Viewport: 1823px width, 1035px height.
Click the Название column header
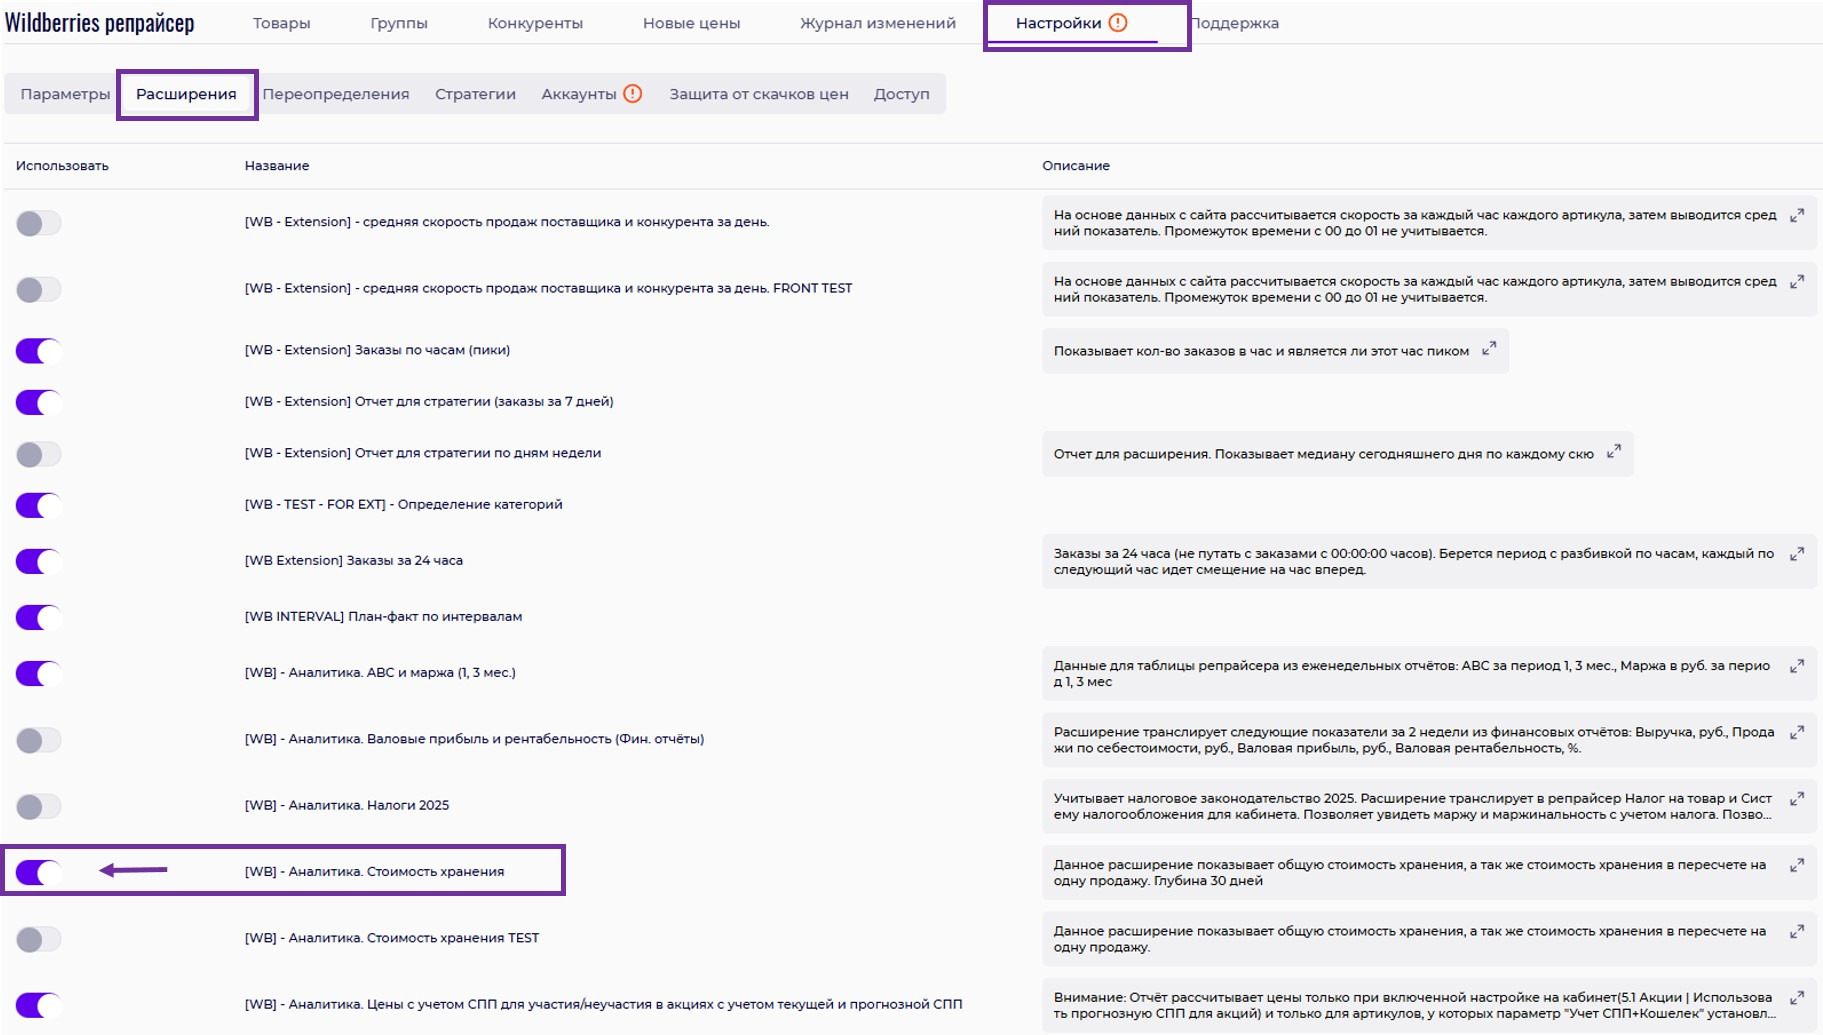coord(277,166)
